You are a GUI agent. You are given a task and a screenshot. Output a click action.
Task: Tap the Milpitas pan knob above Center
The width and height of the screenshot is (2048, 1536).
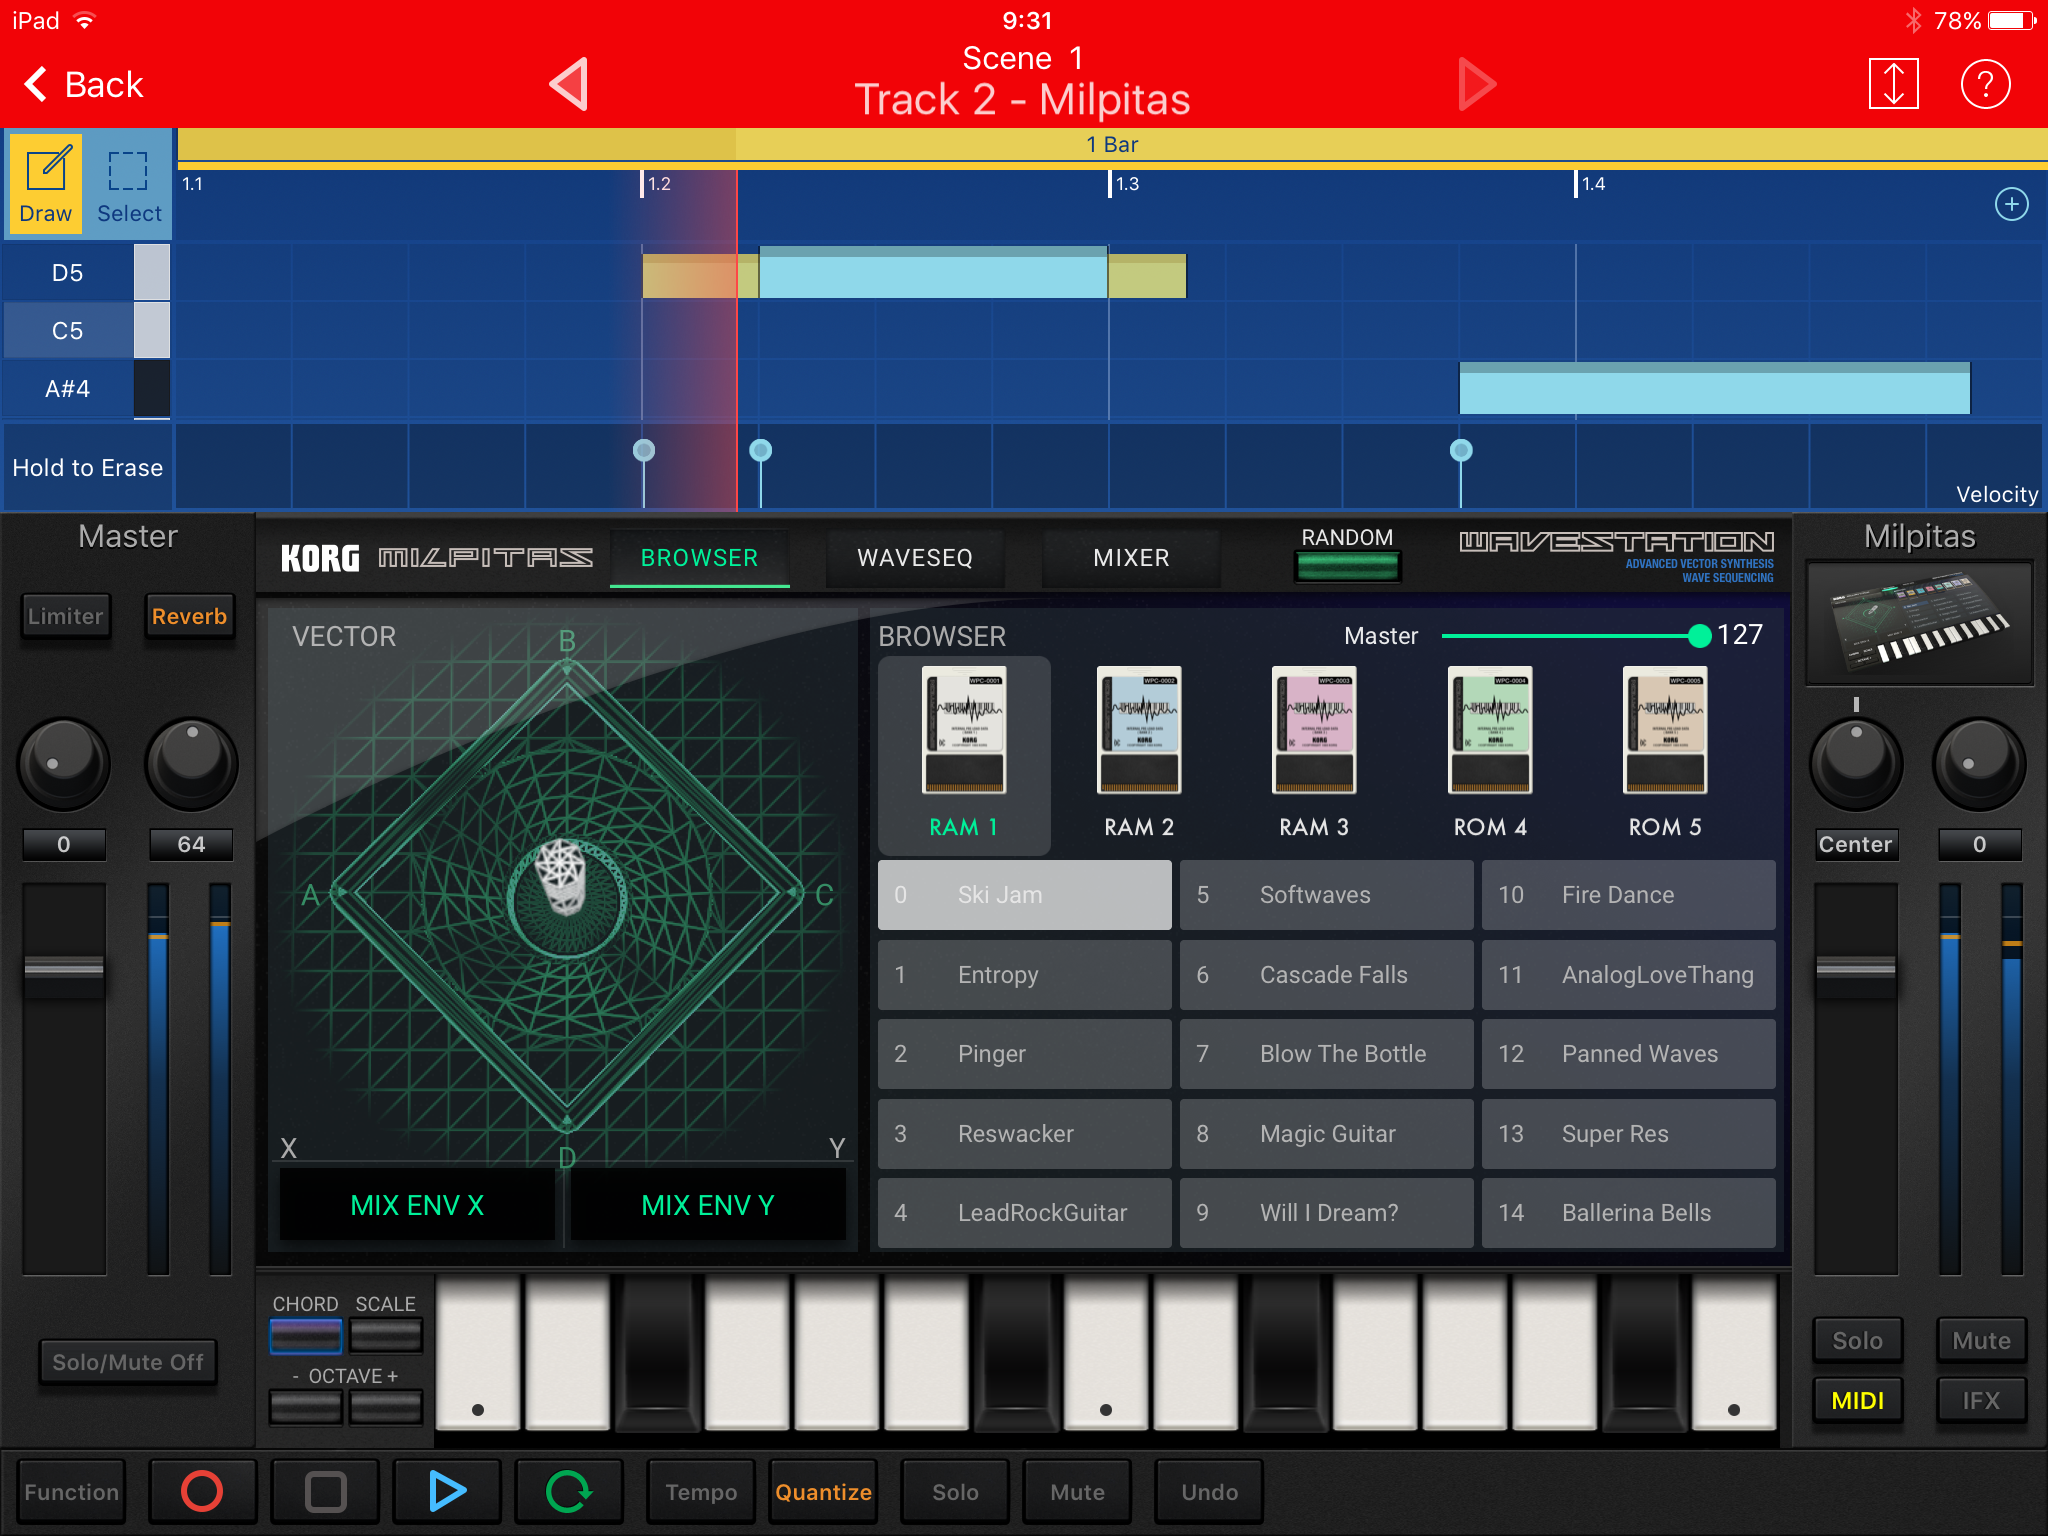click(1856, 764)
